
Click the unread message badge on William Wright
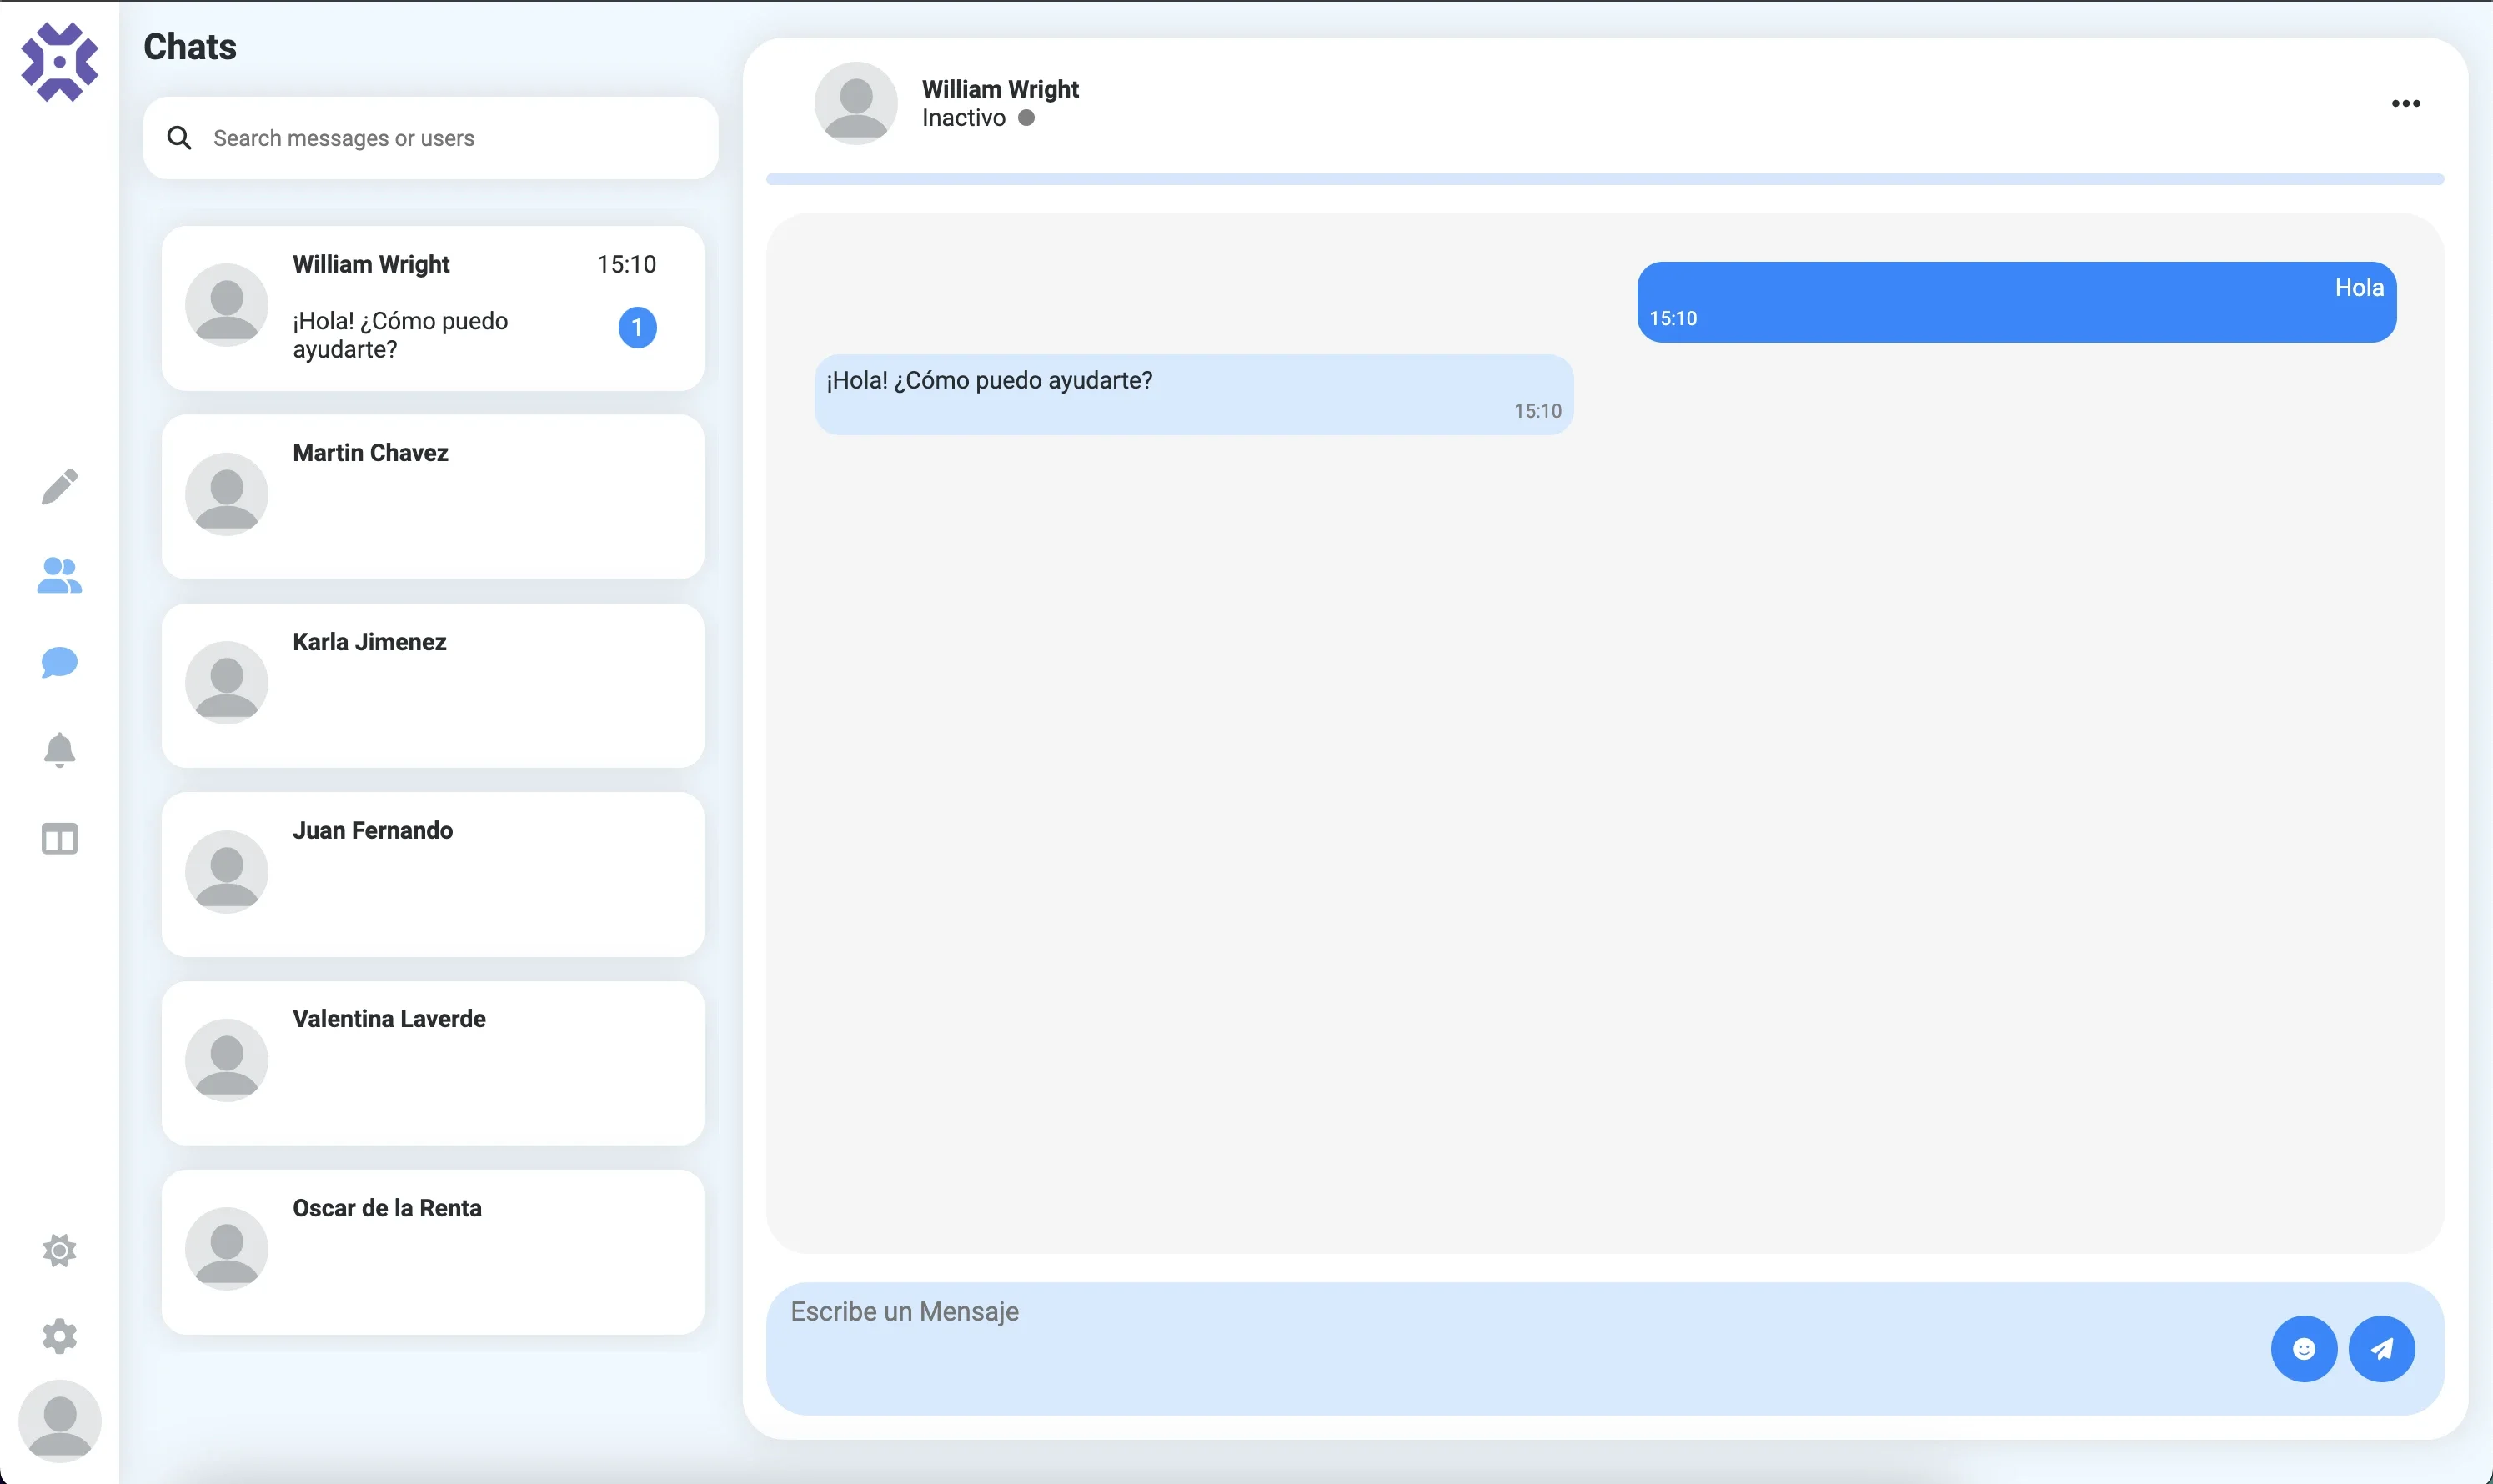click(637, 327)
